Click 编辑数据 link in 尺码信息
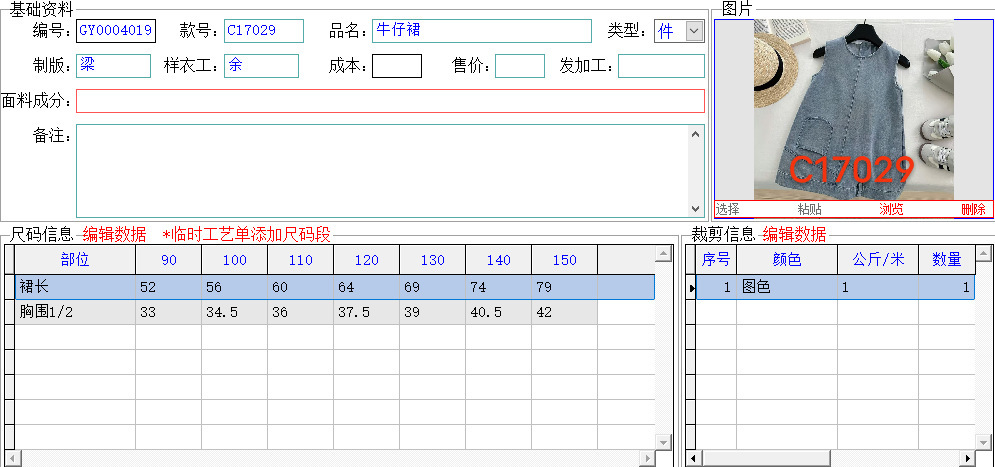The width and height of the screenshot is (995, 467). (114, 235)
